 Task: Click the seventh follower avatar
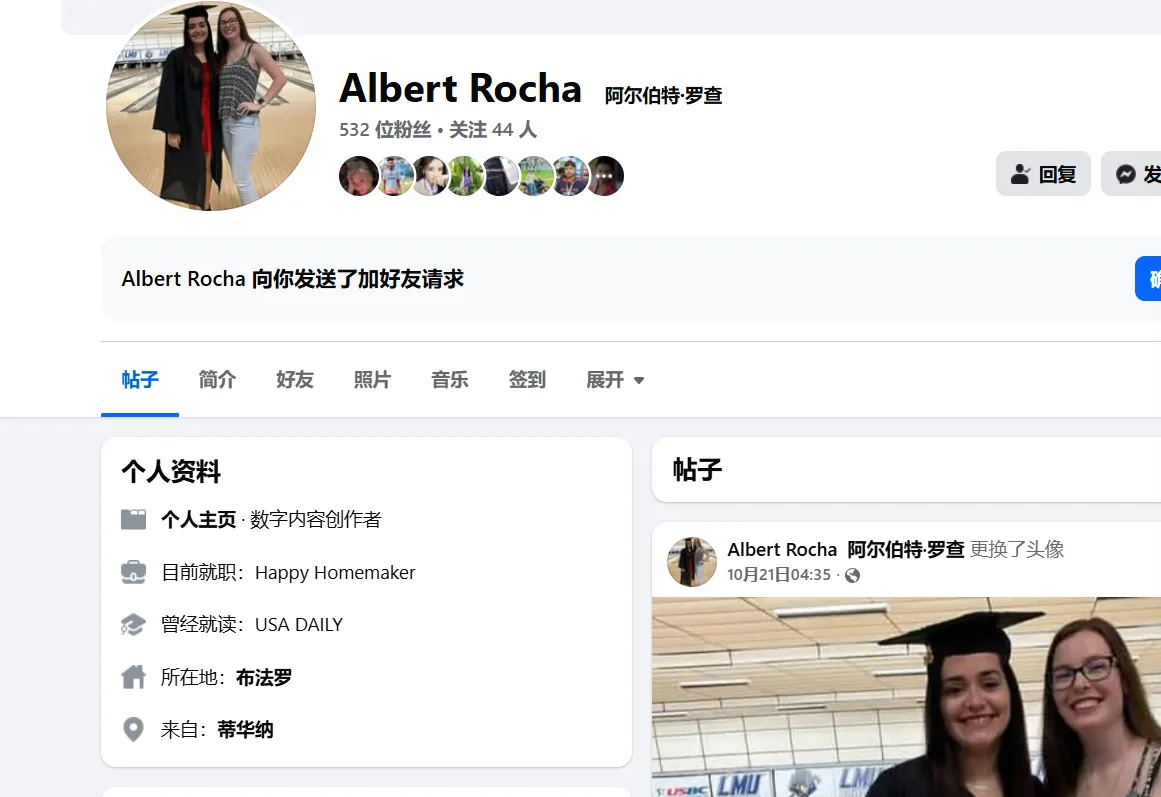(569, 176)
